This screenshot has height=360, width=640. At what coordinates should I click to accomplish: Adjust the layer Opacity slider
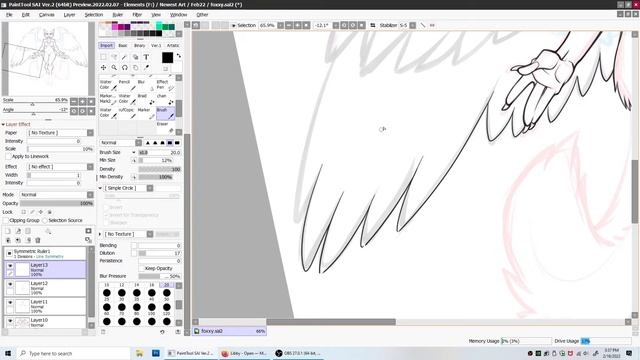[x=57, y=203]
